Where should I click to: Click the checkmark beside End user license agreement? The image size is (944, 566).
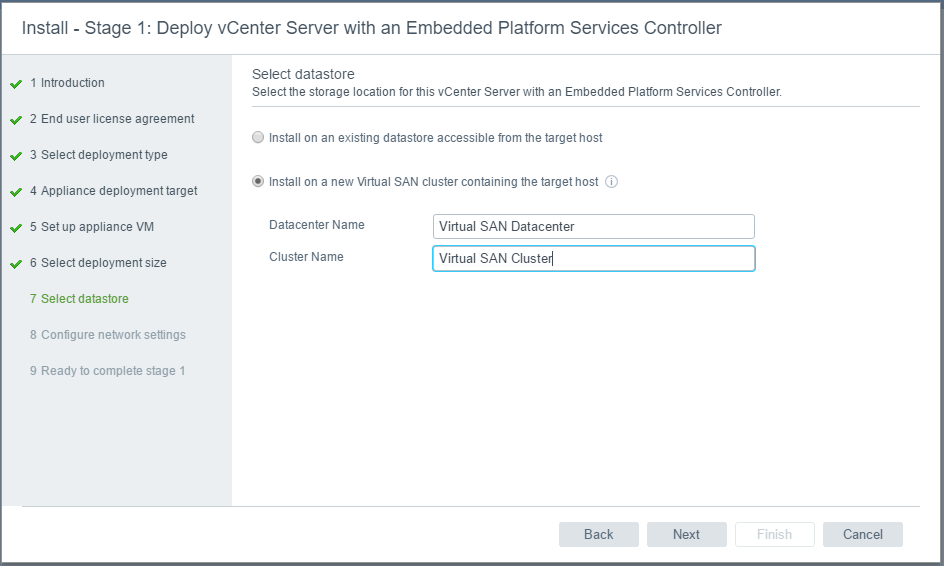[x=16, y=120]
